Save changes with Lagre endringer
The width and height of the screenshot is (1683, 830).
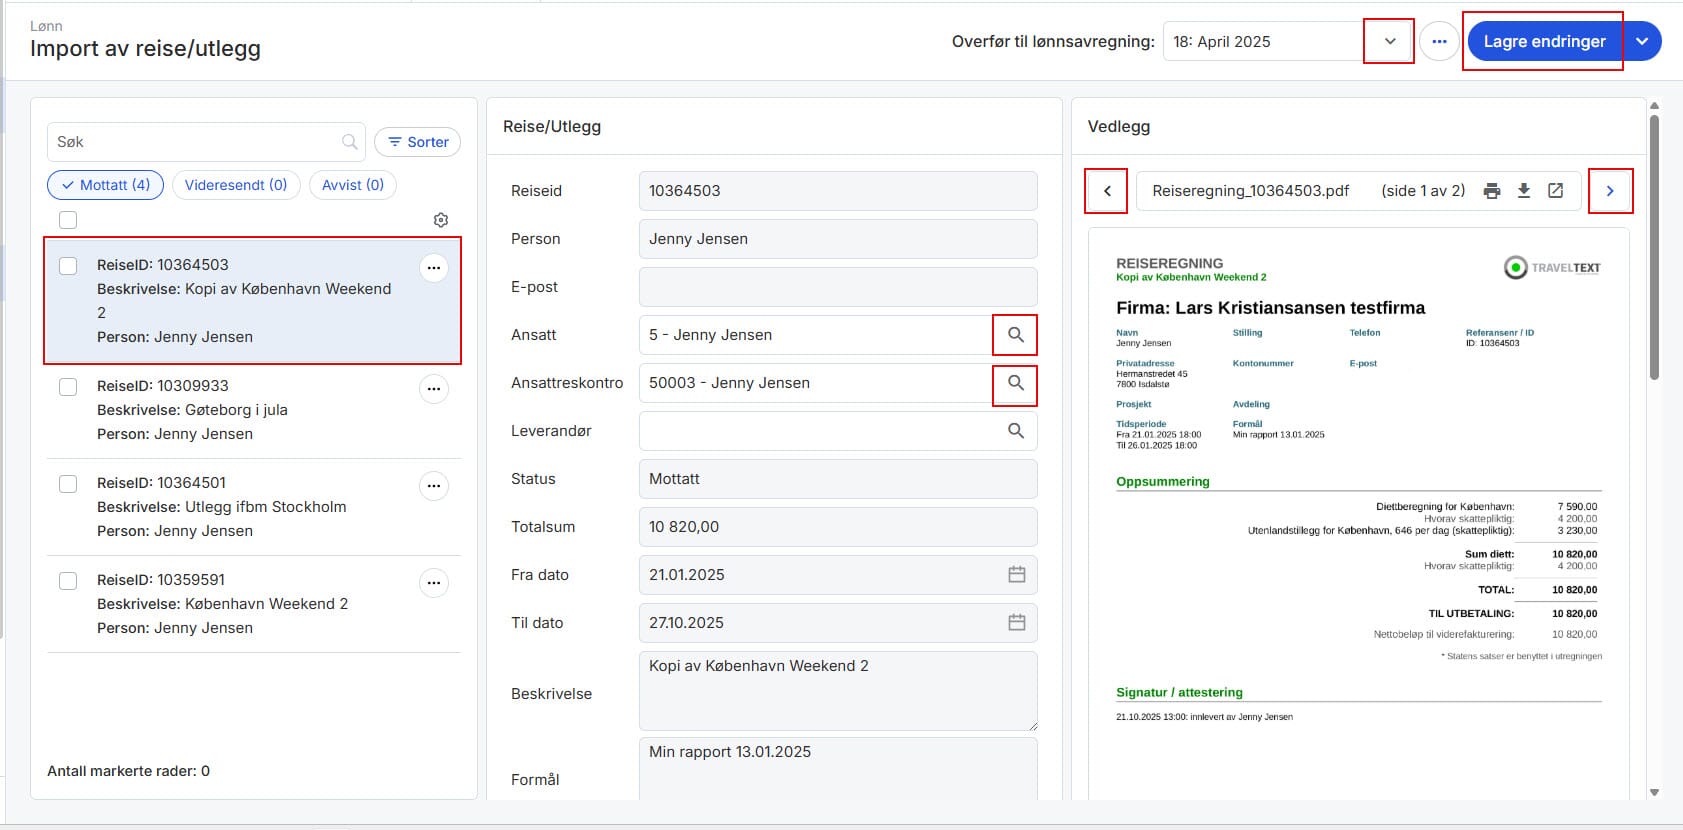tap(1543, 42)
